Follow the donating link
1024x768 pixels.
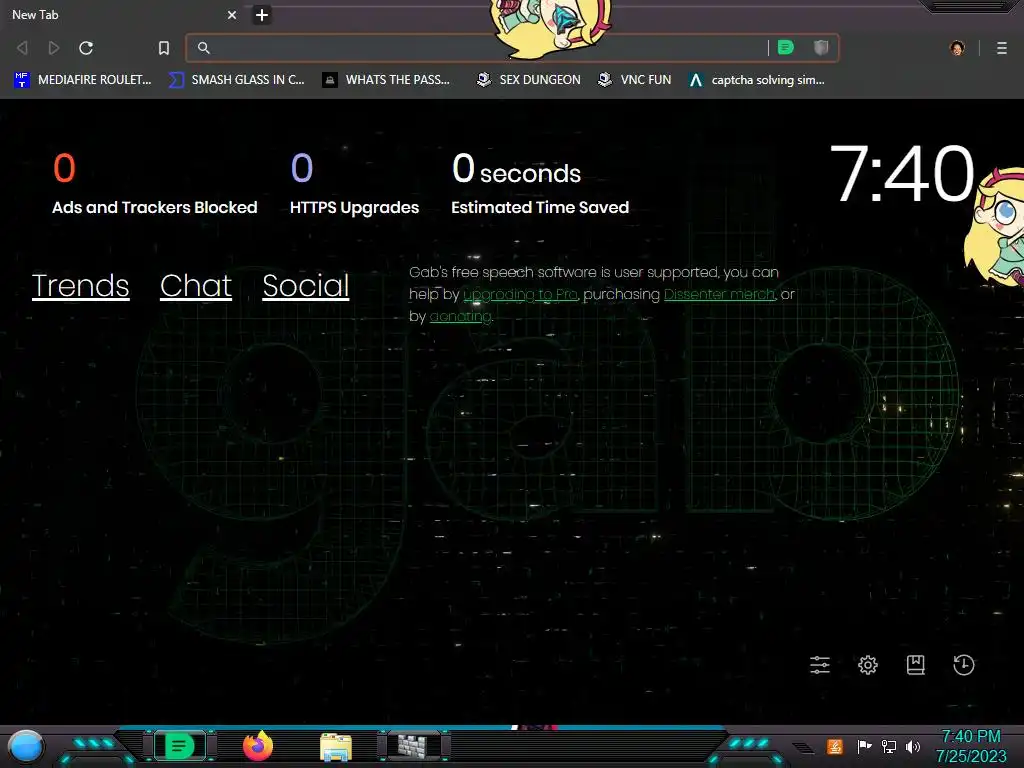pyautogui.click(x=460, y=317)
